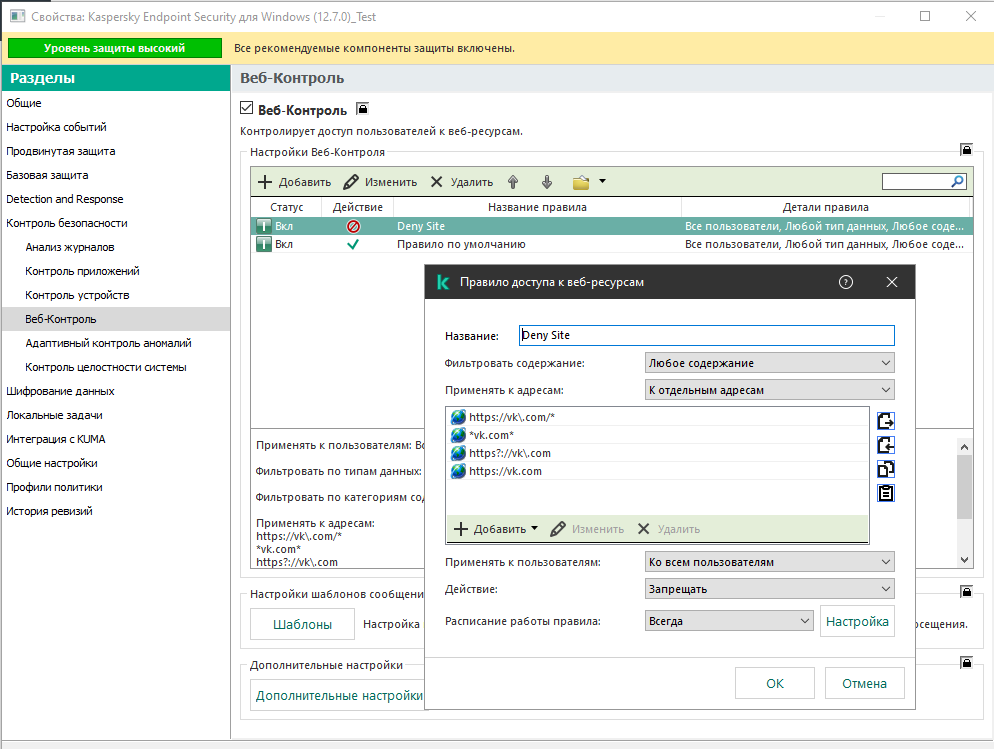Move the rule down with the arrow icon
This screenshot has width=994, height=749.
(x=546, y=182)
